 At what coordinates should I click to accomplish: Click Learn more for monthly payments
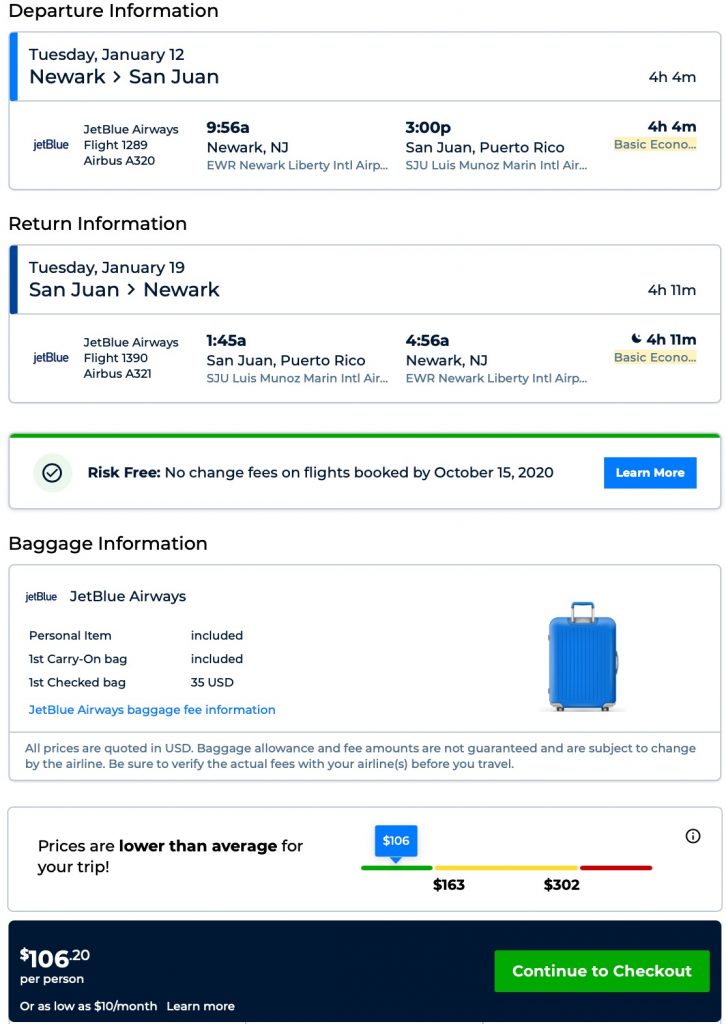pyautogui.click(x=201, y=1006)
